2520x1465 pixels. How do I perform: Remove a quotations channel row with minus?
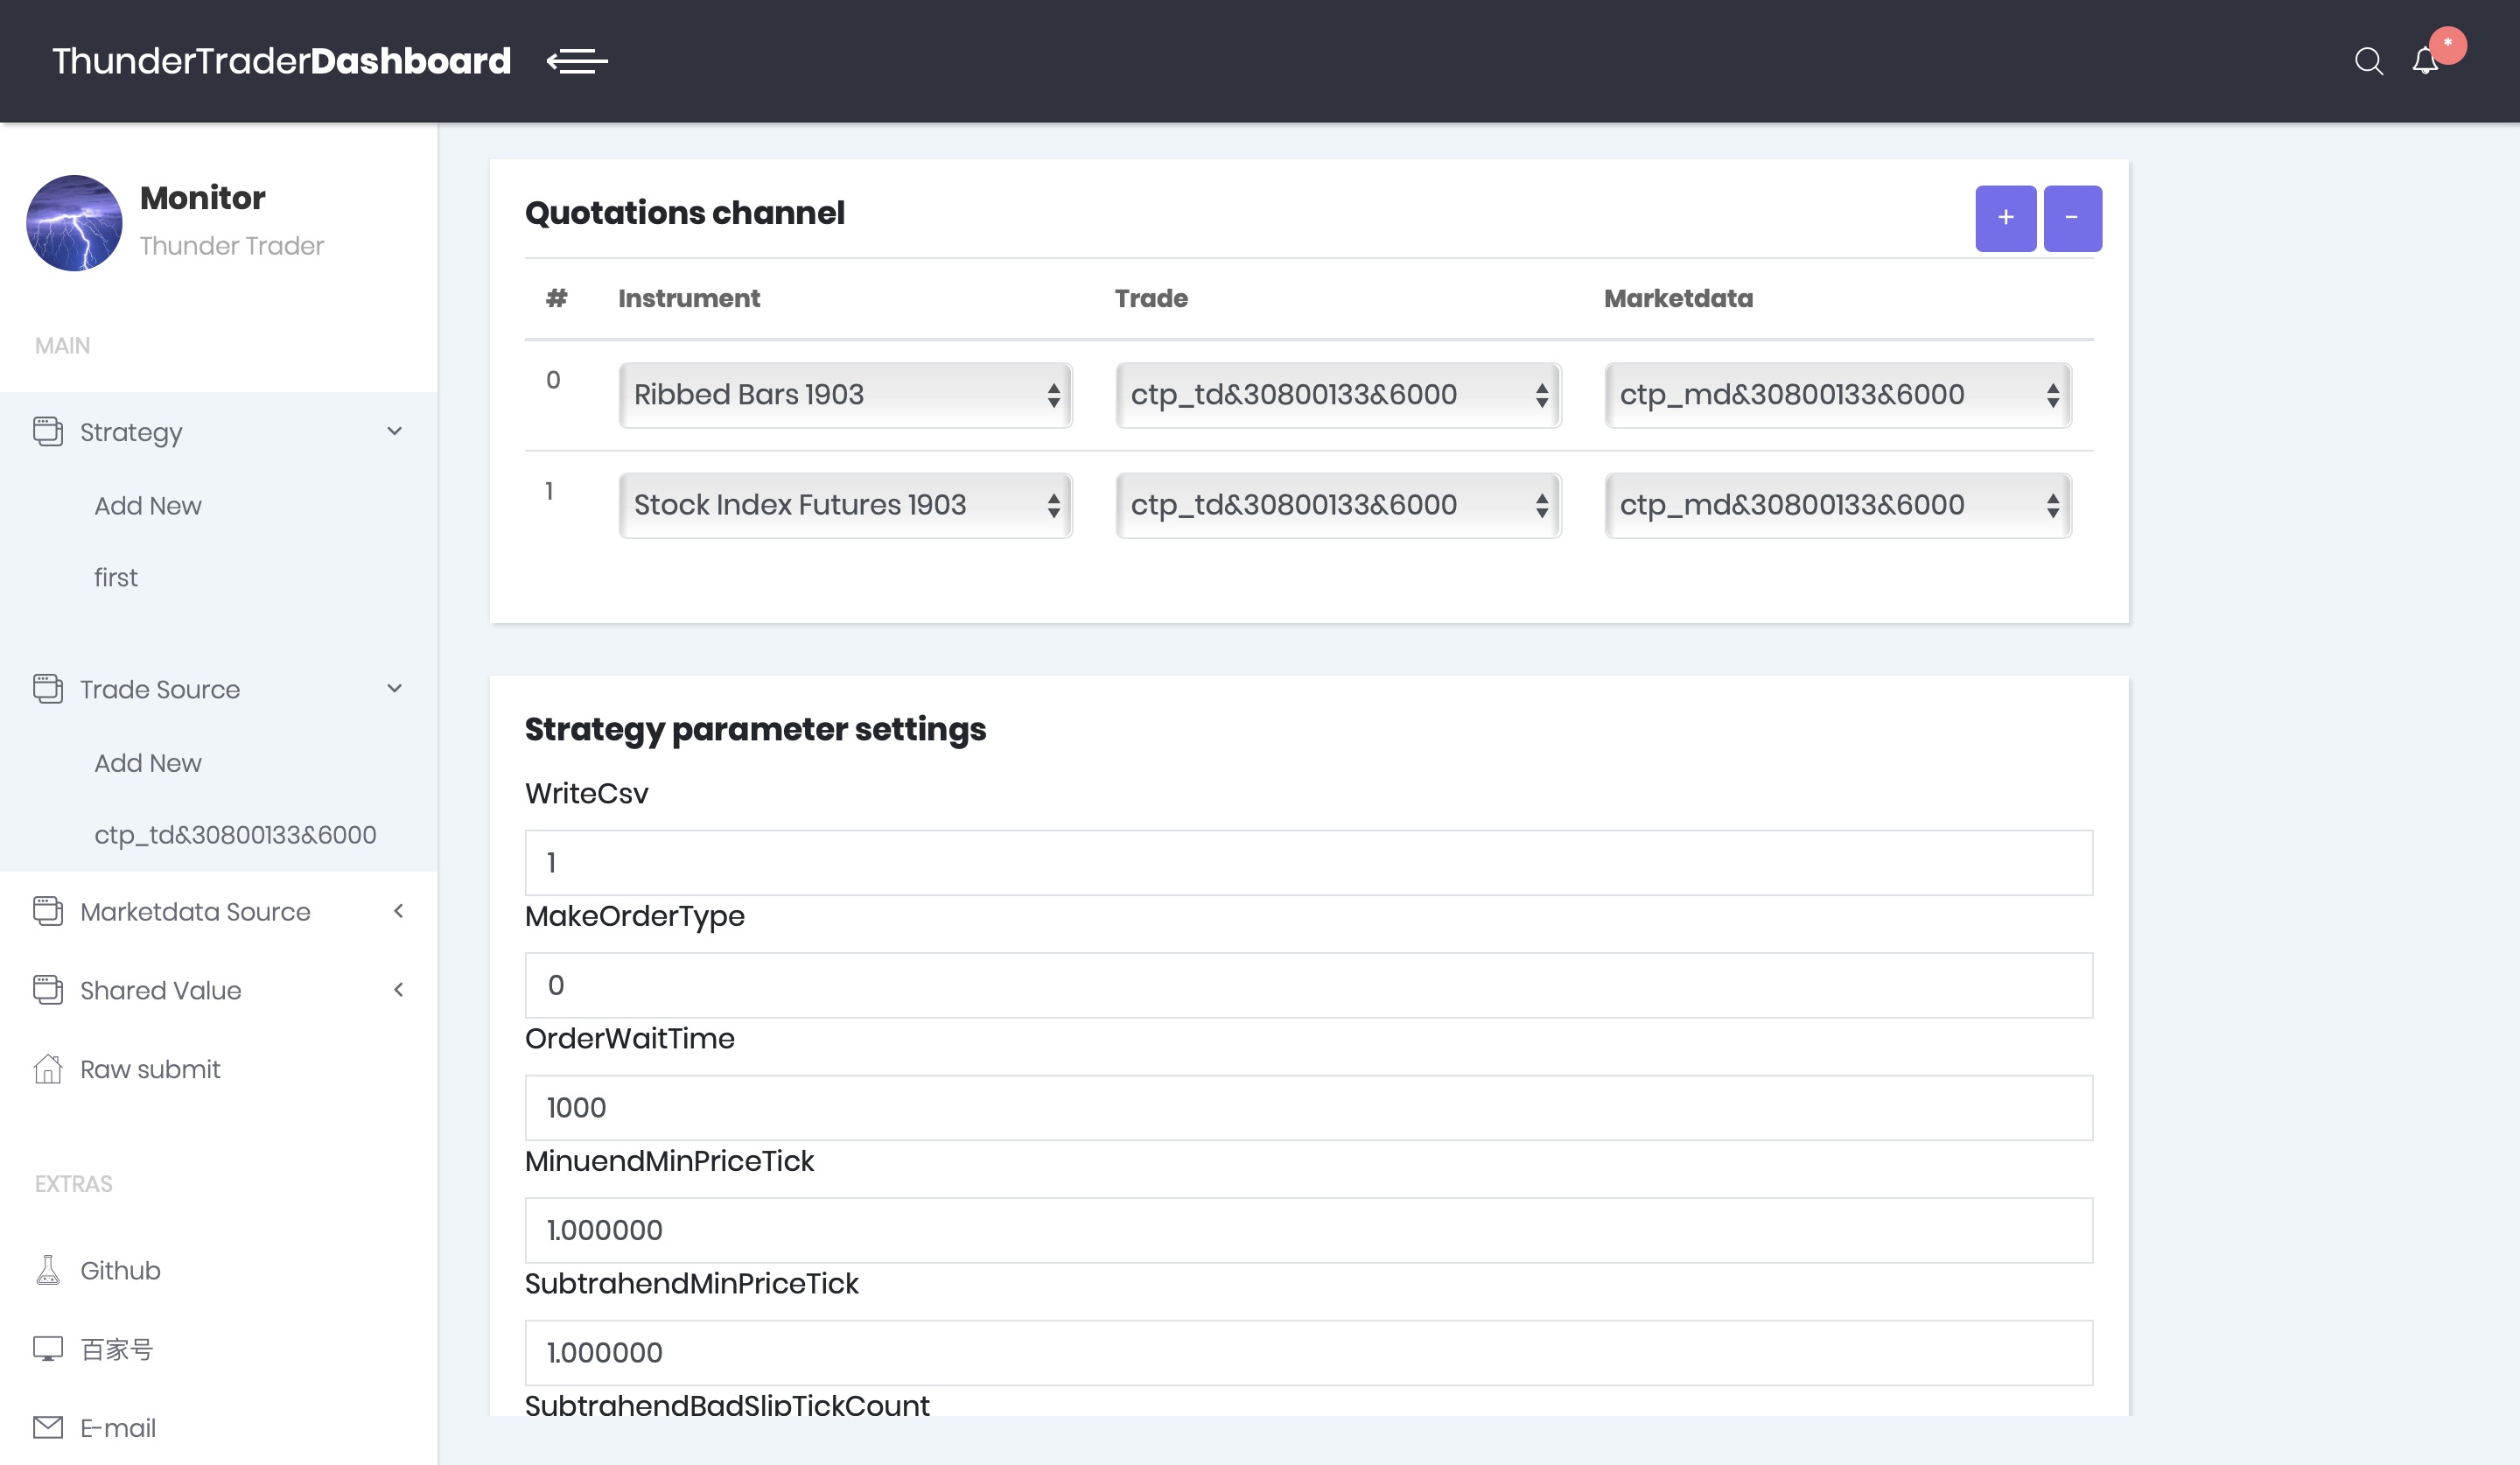click(x=2072, y=218)
